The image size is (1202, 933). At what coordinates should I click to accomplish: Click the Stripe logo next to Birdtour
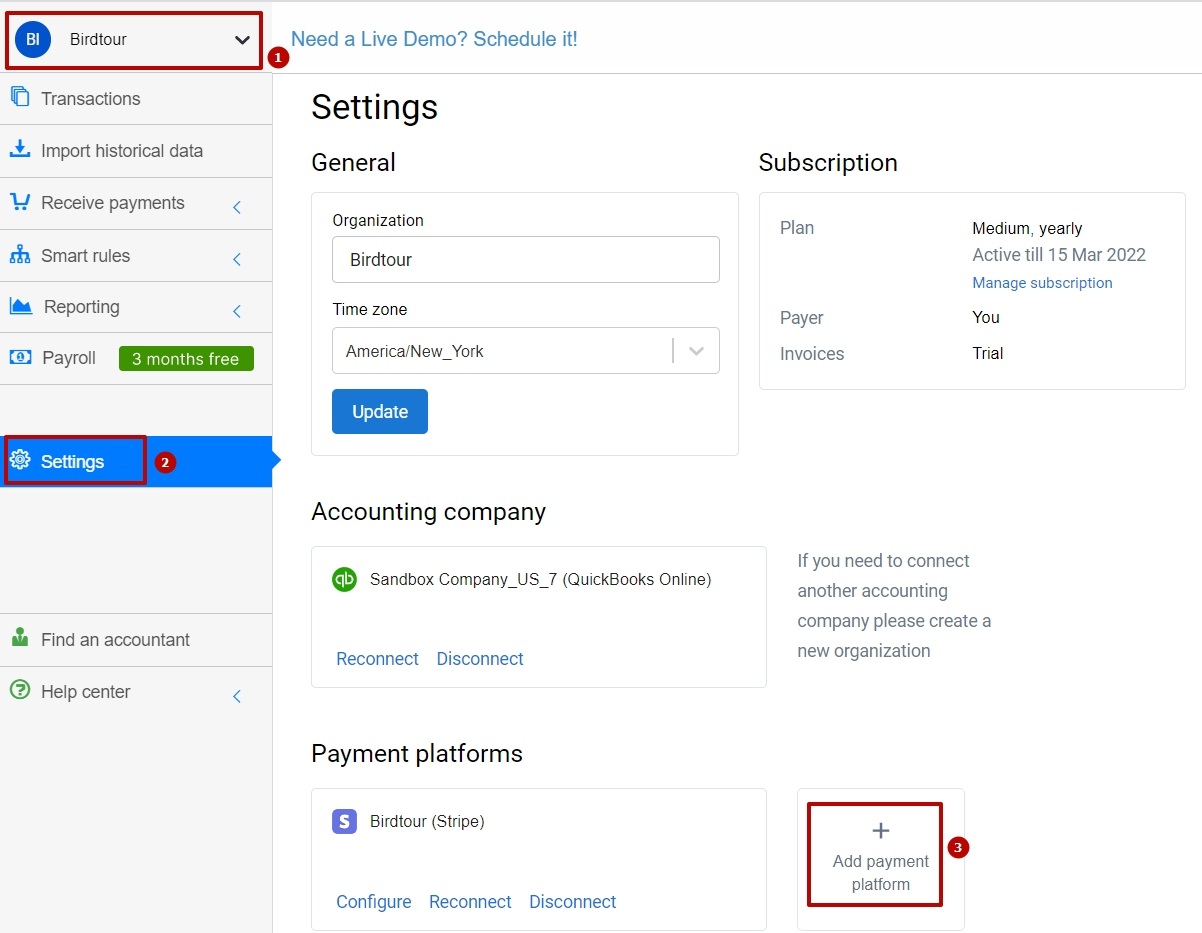point(344,821)
